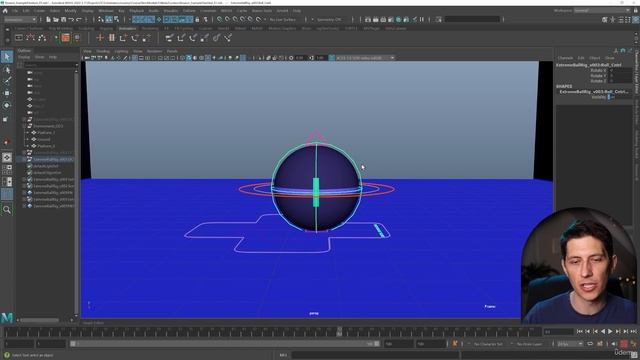Open the viewport color management dropdown

pyautogui.click(x=364, y=58)
